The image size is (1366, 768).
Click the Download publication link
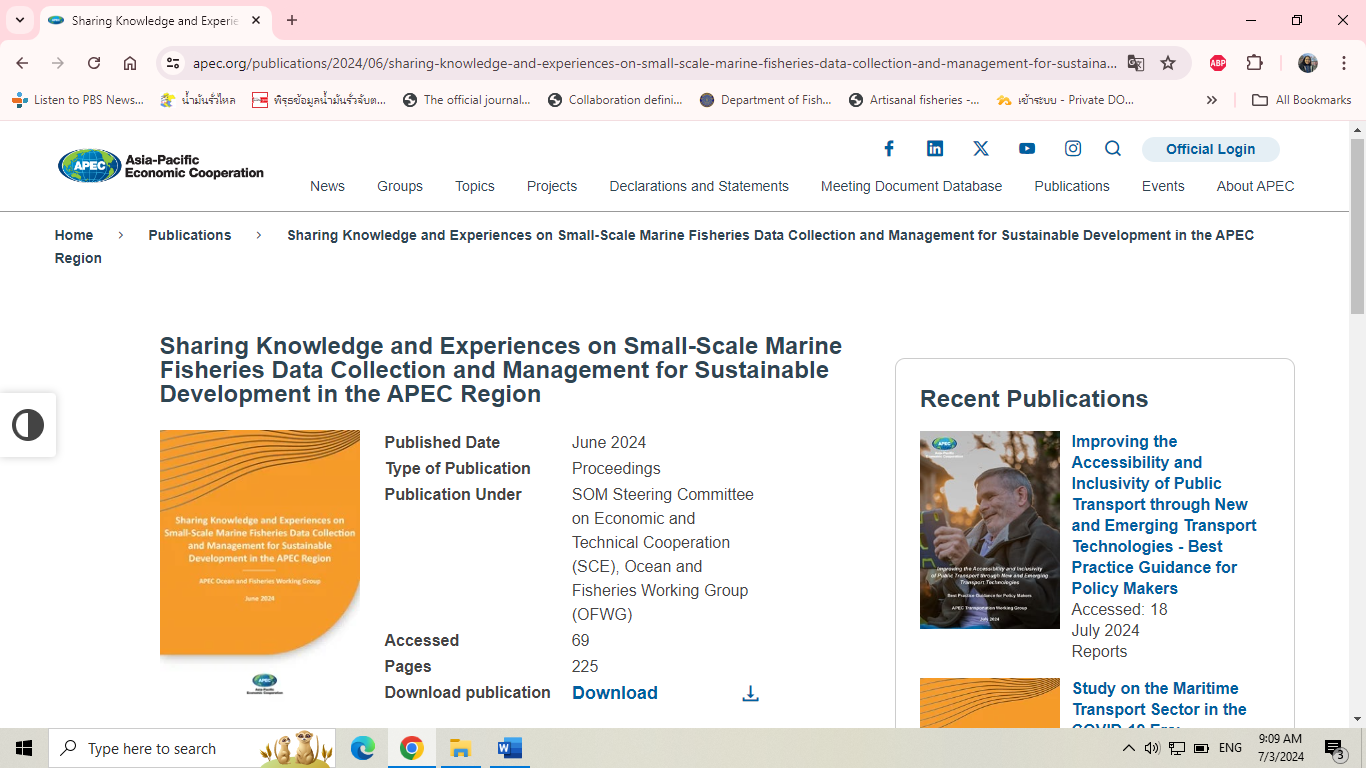(615, 693)
